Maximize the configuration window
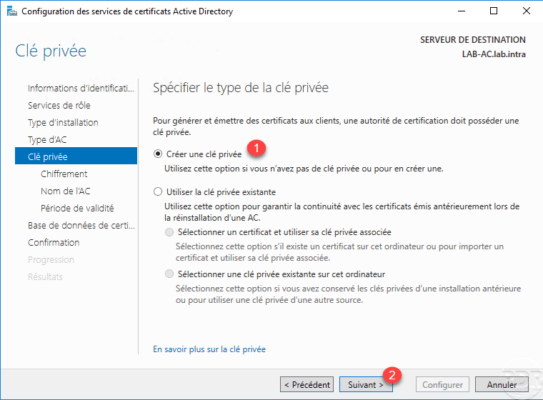Image resolution: width=543 pixels, height=400 pixels. tap(493, 11)
